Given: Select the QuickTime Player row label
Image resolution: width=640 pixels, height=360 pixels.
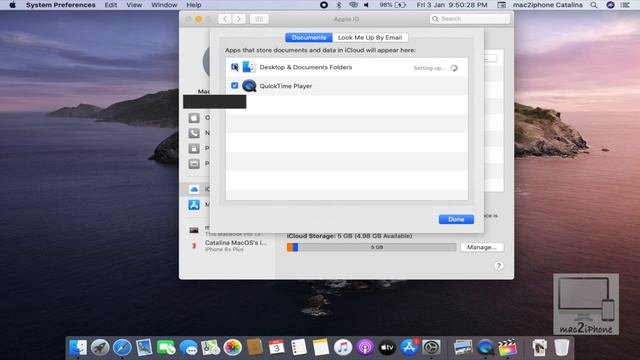Looking at the screenshot, I should (286, 86).
